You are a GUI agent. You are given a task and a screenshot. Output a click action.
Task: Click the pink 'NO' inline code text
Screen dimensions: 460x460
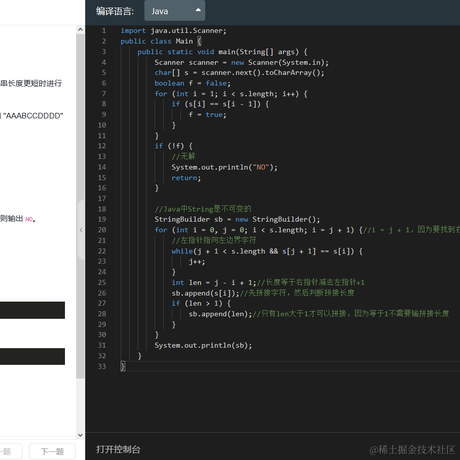[29, 219]
